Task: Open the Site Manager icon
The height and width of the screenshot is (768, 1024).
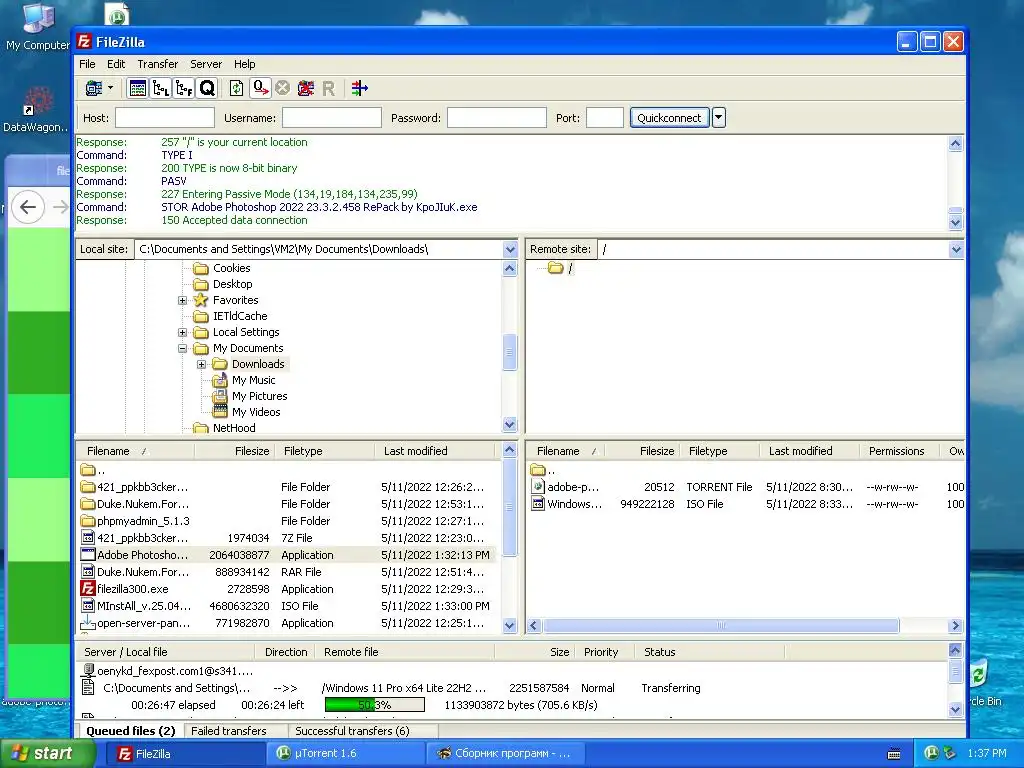Action: point(94,88)
